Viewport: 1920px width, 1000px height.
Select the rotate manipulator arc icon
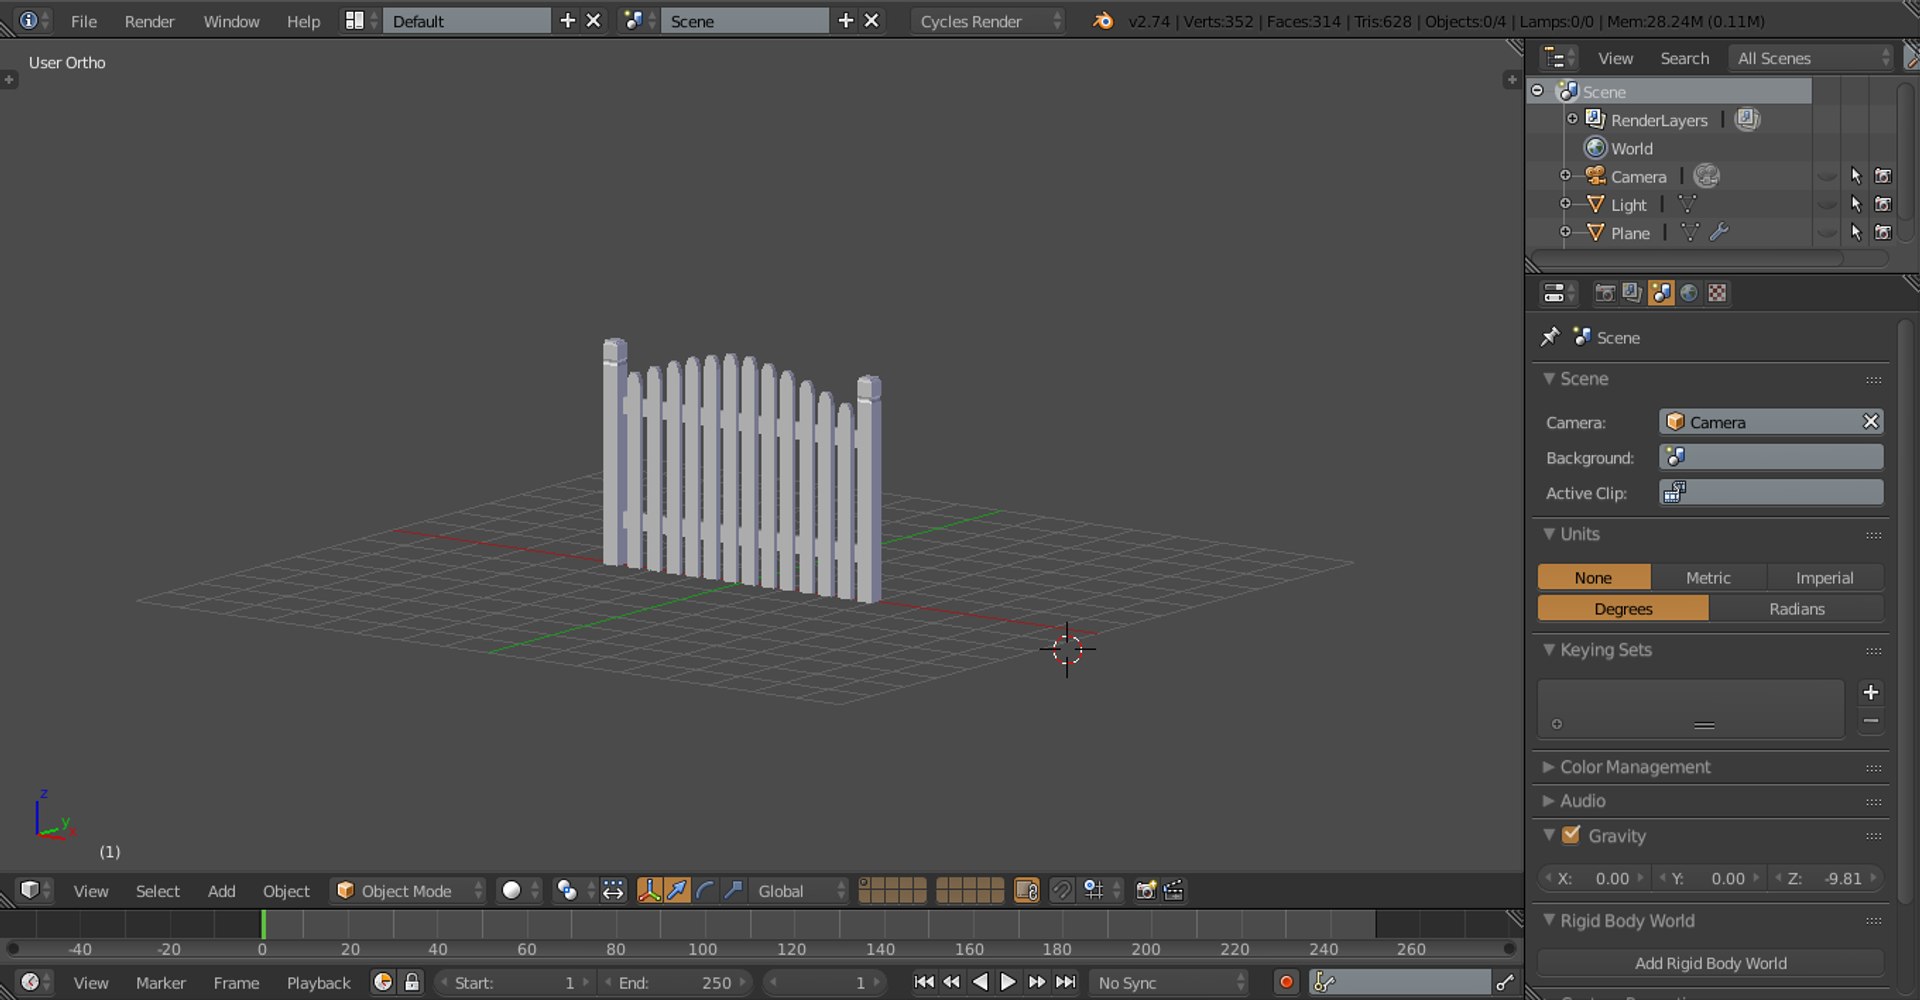(705, 890)
